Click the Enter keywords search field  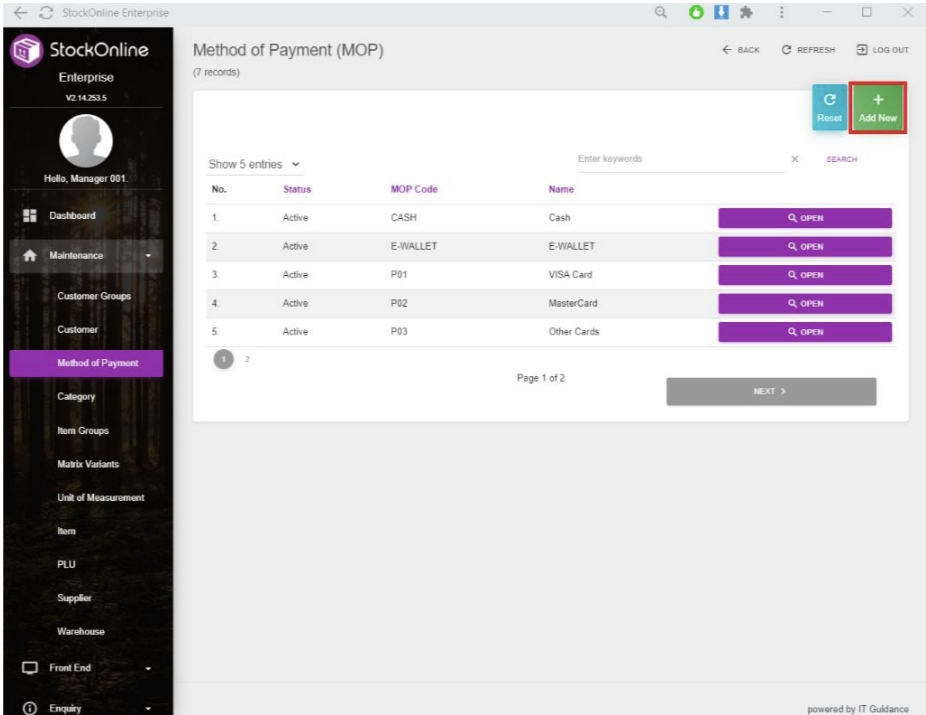point(678,160)
